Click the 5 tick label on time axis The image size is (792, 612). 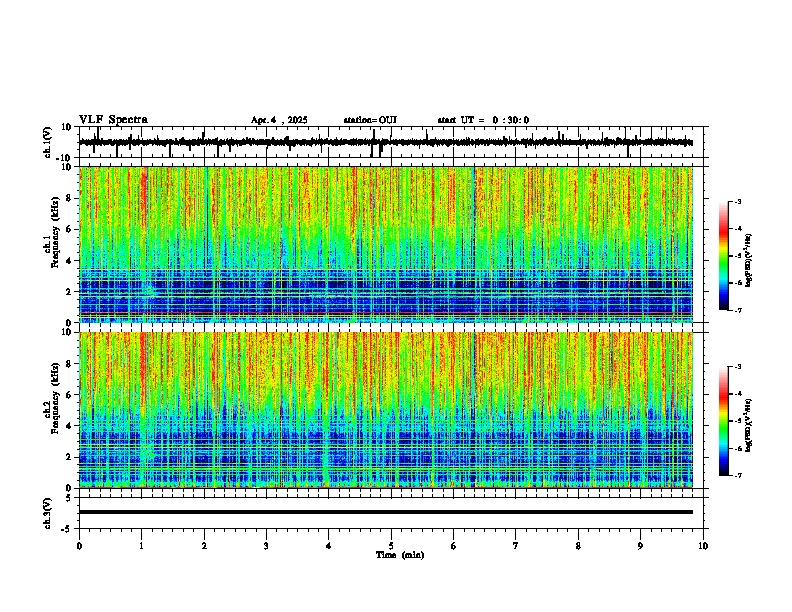coord(391,546)
